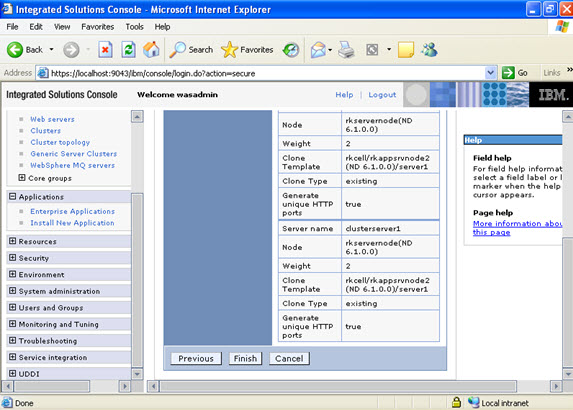The height and width of the screenshot is (410, 573).
Task: Click the Help link in console header
Action: click(x=344, y=95)
